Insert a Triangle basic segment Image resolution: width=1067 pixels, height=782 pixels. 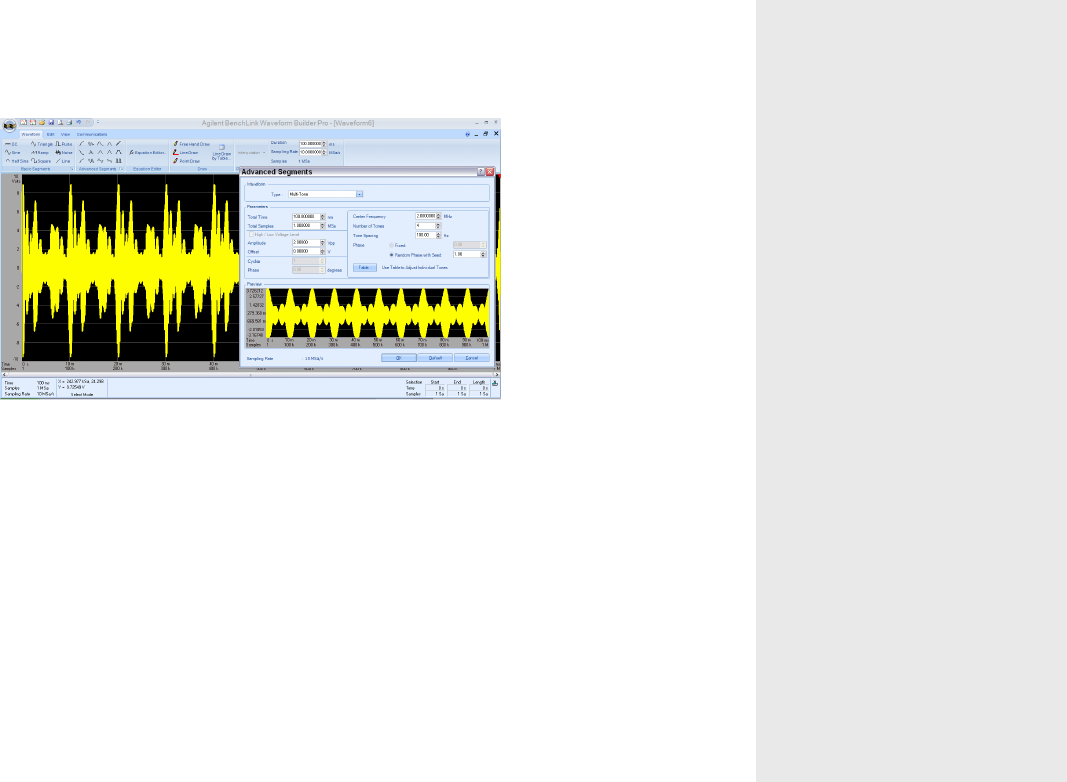tap(42, 144)
